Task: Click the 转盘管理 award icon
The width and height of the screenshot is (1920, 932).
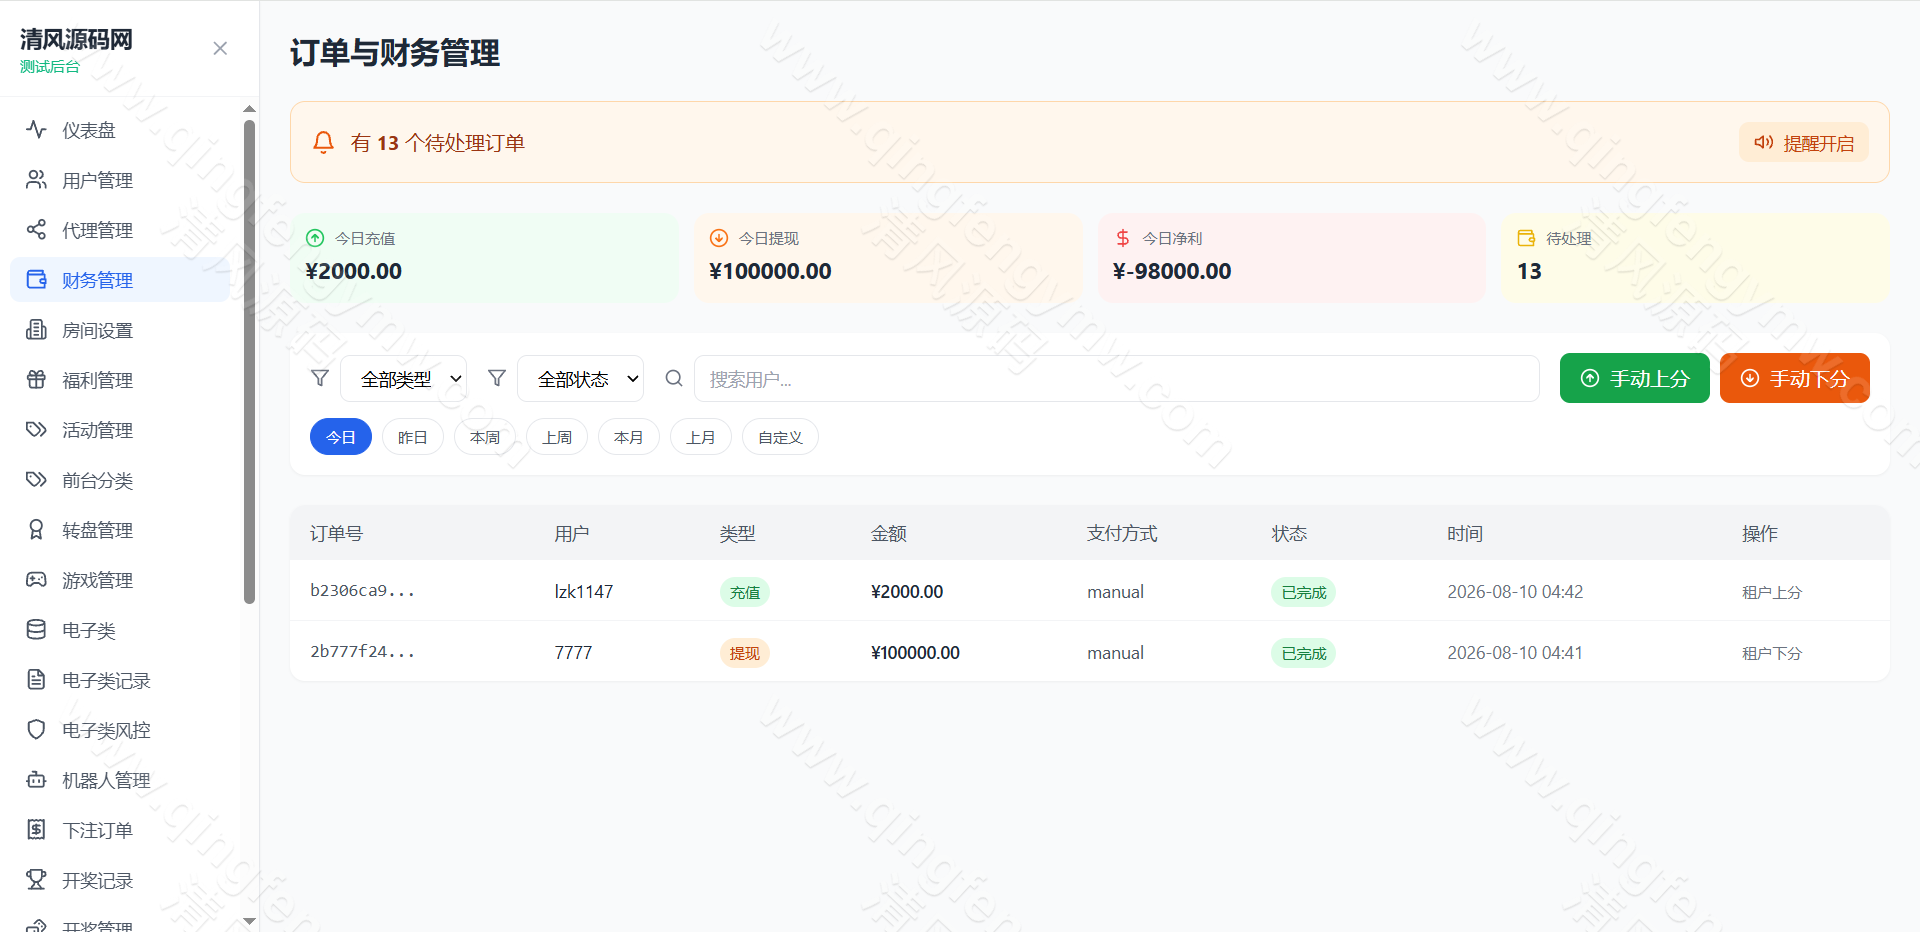Action: click(x=36, y=529)
